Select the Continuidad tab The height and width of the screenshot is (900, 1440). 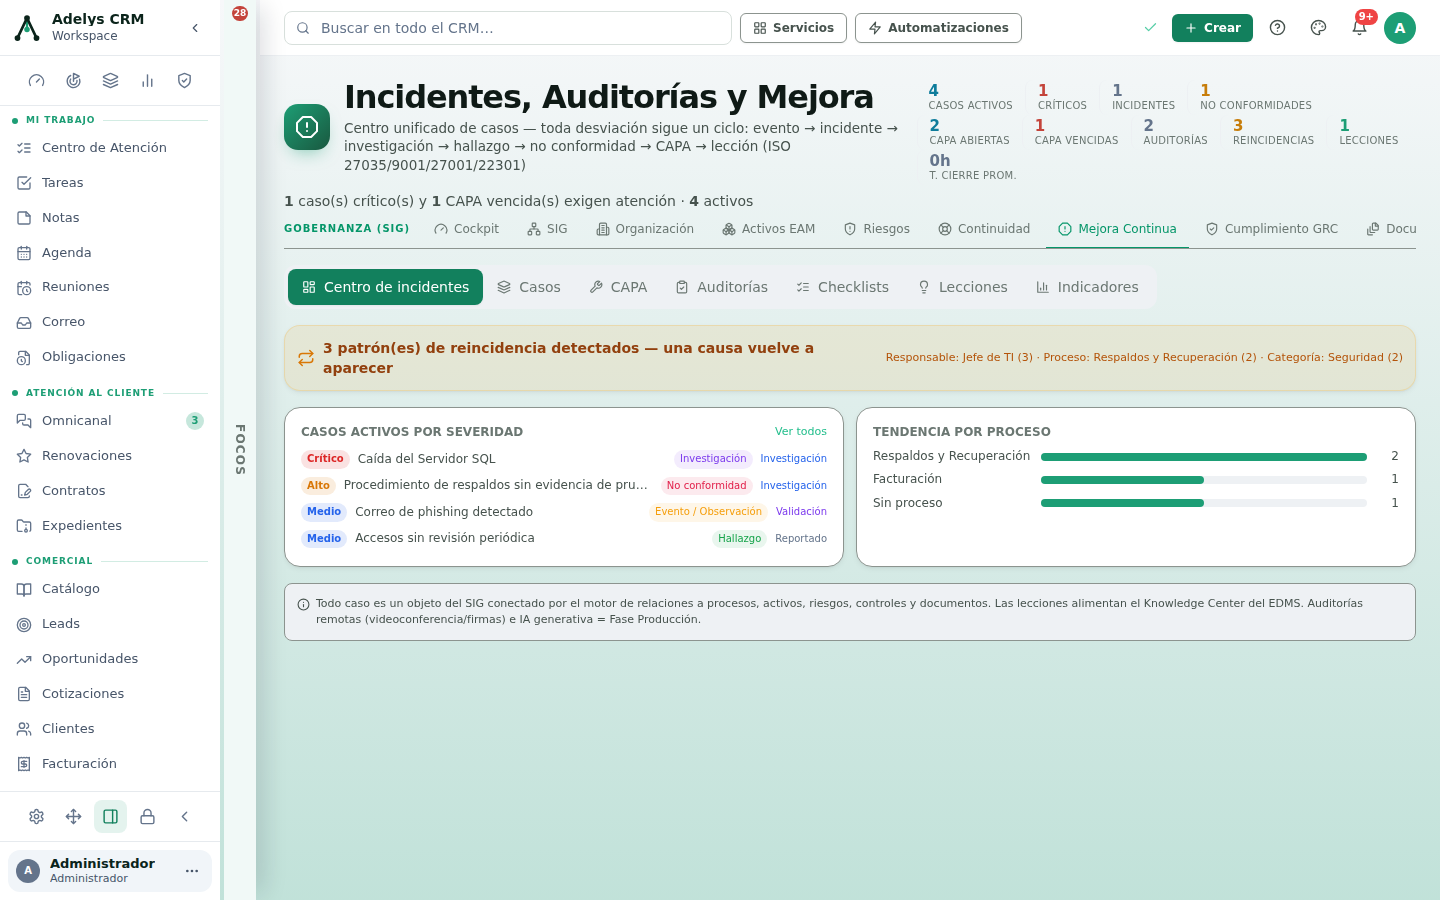(x=984, y=229)
